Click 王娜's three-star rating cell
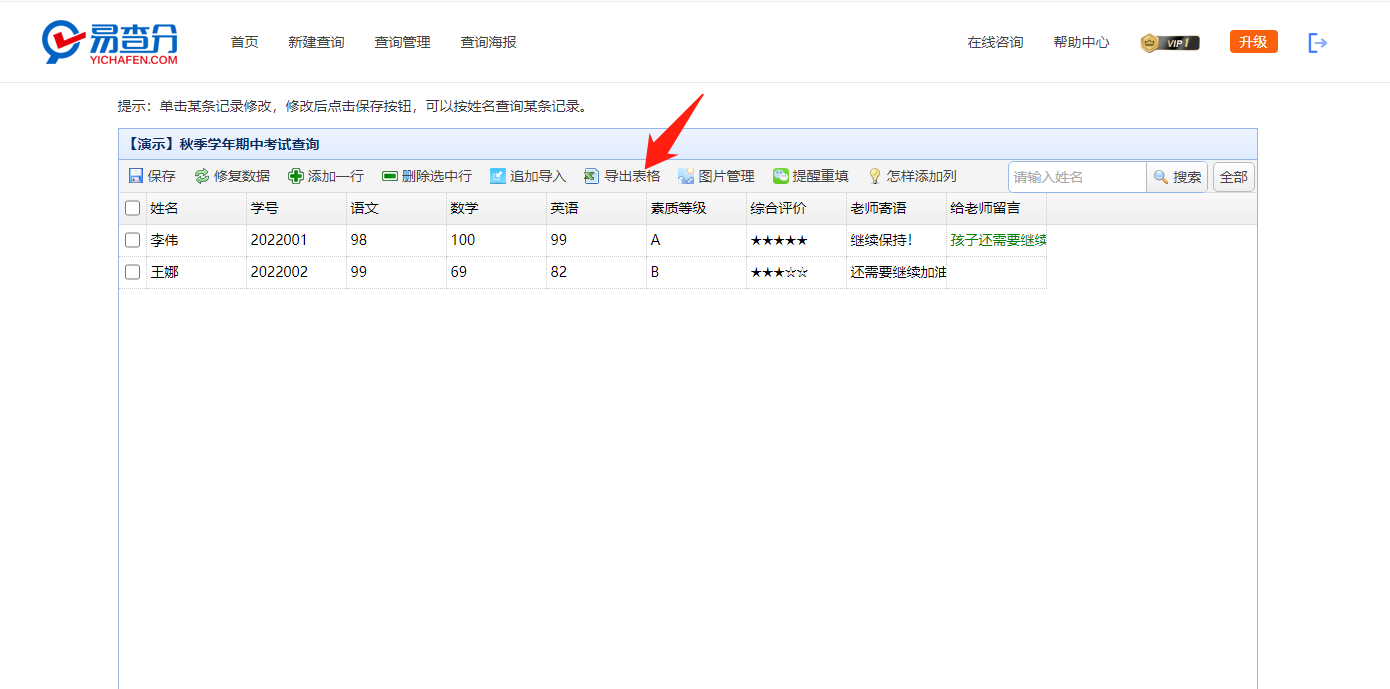The width and height of the screenshot is (1390, 689). pyautogui.click(x=797, y=272)
